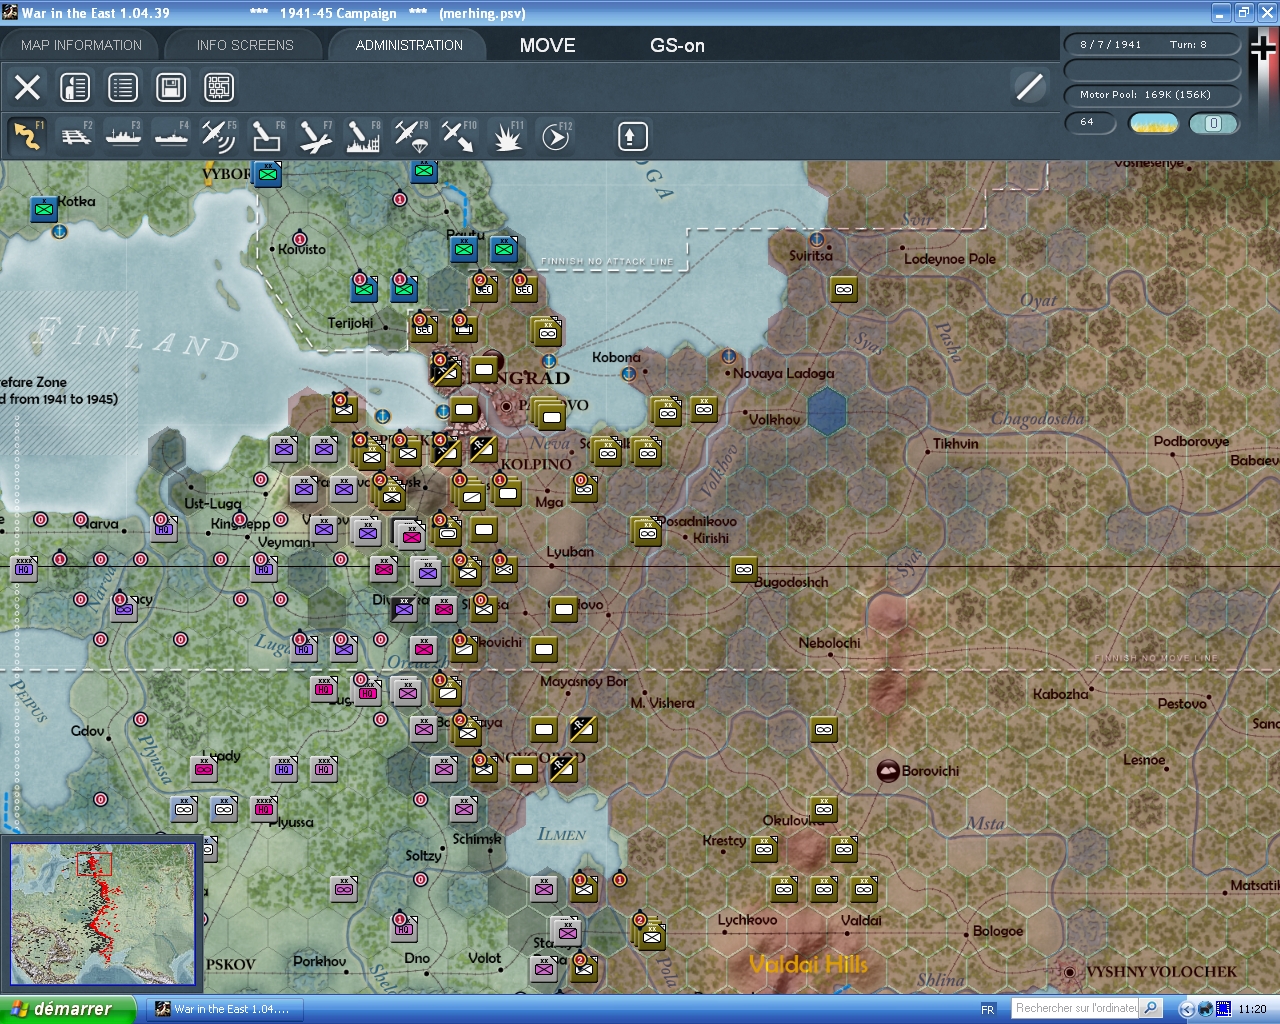This screenshot has width=1280, height=1024.
Task: Click the GS-on status label
Action: (x=677, y=45)
